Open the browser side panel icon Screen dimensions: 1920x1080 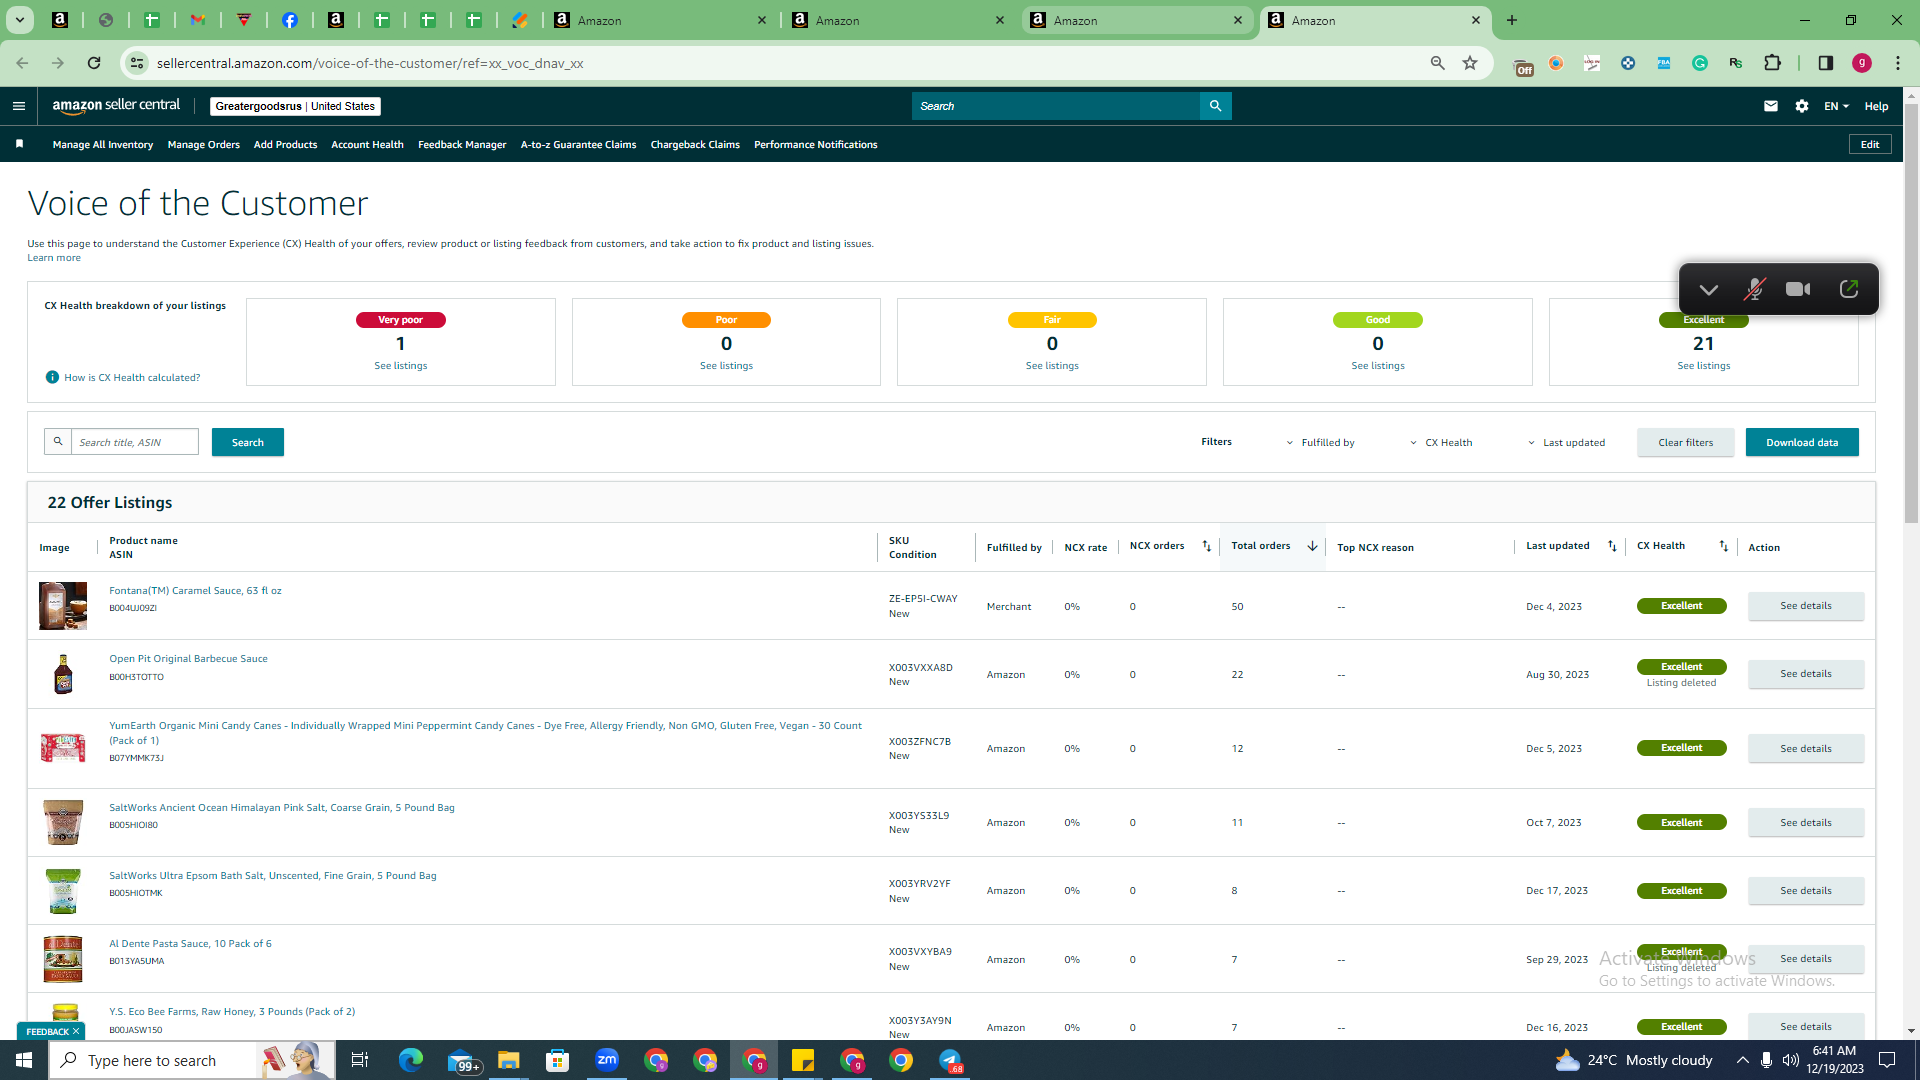click(1825, 63)
